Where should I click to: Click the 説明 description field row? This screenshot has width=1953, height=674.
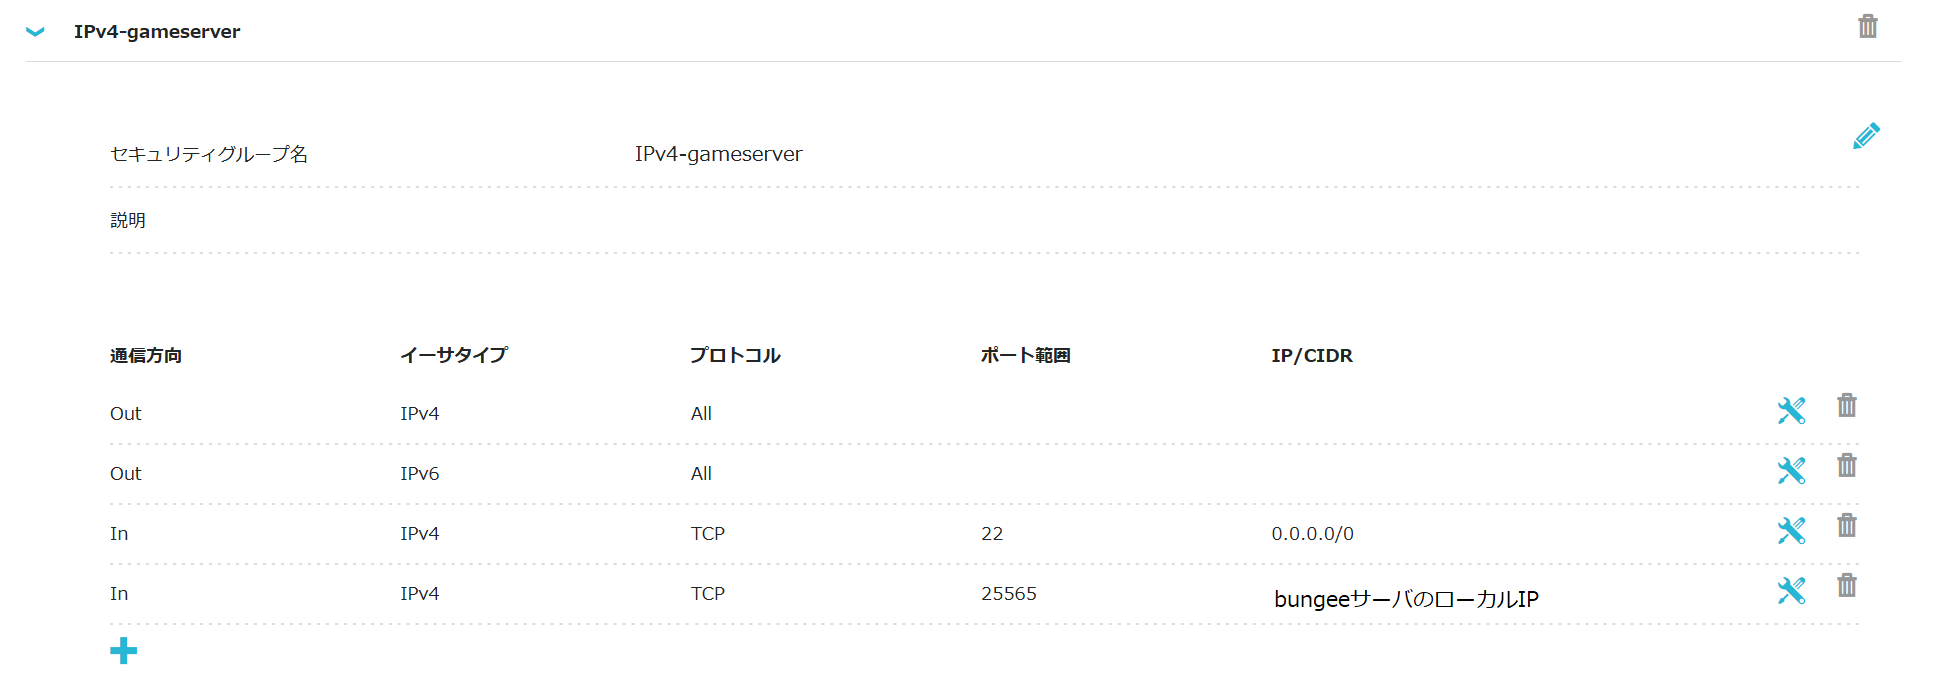pyautogui.click(x=128, y=220)
